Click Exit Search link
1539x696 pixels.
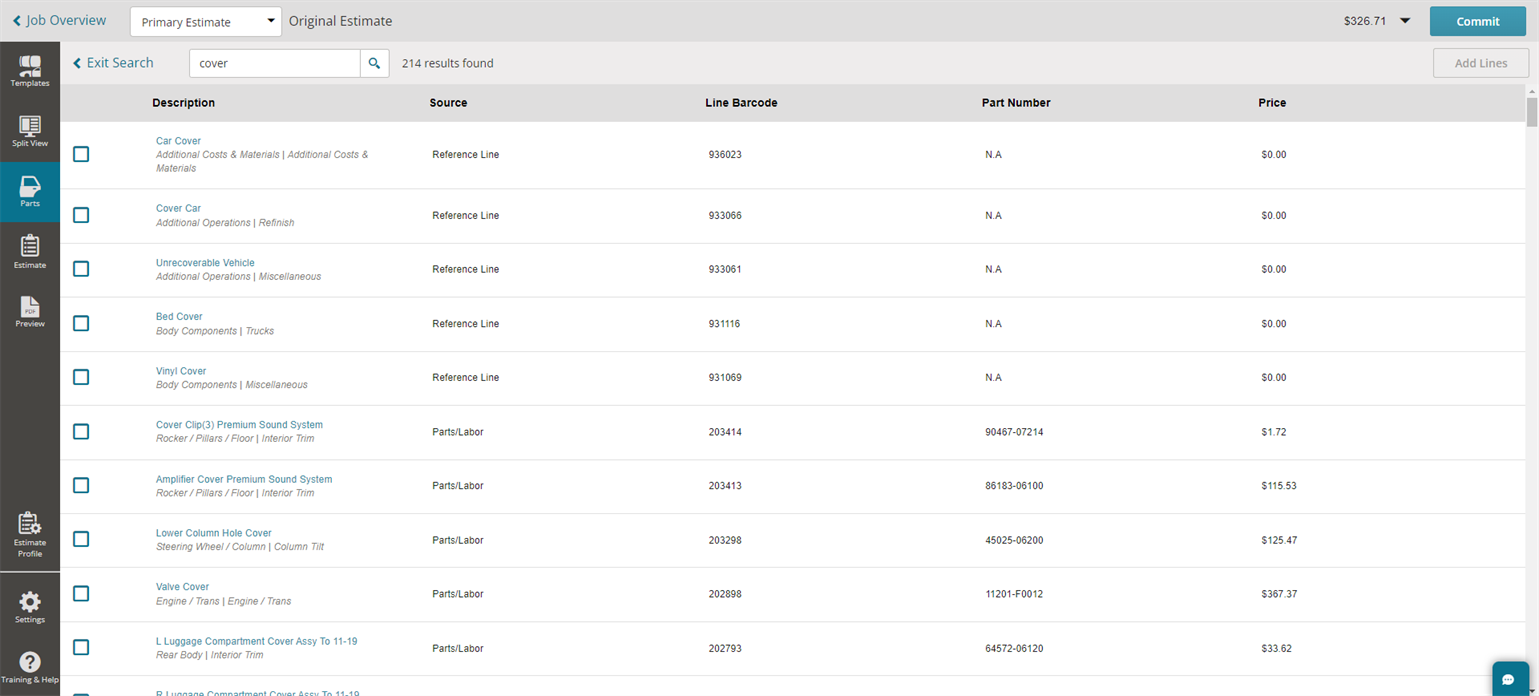click(113, 63)
